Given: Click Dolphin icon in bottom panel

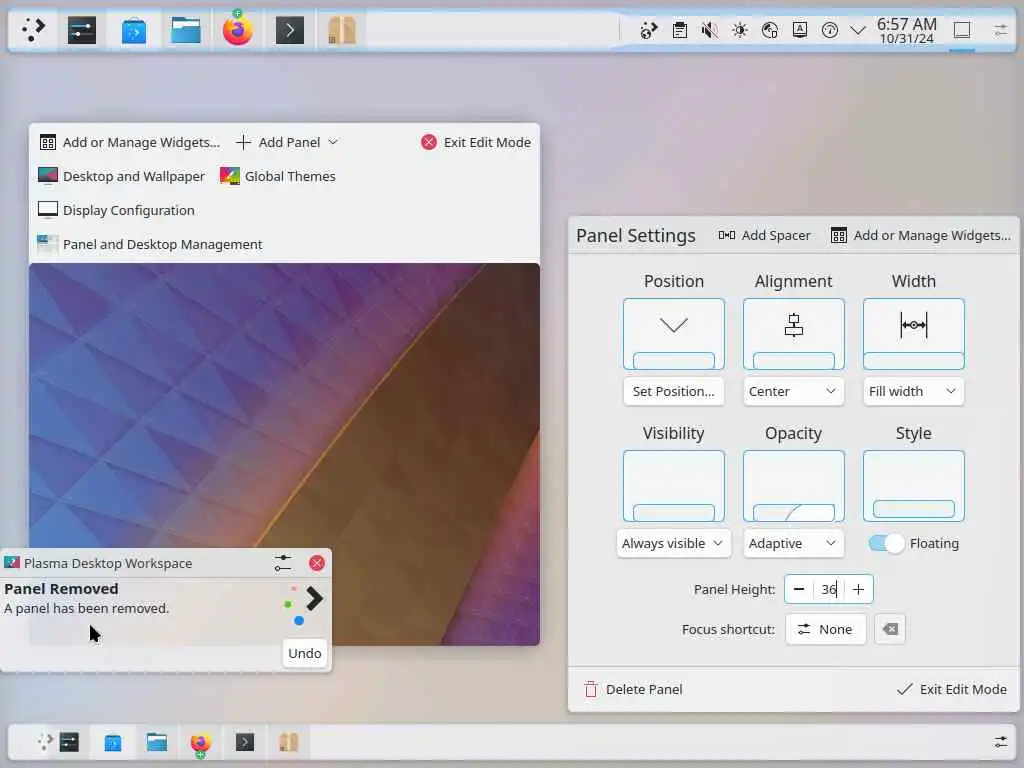Looking at the screenshot, I should 157,742.
